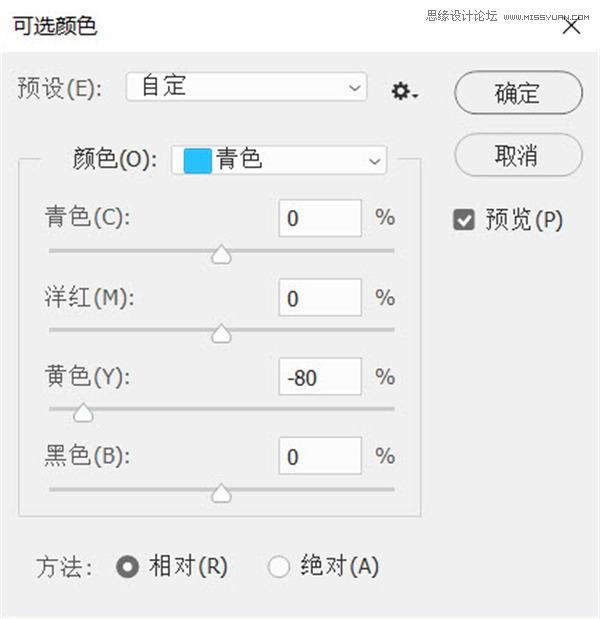The width and height of the screenshot is (600, 619).
Task: Select the 相对(R) method radio button
Action: (128, 566)
